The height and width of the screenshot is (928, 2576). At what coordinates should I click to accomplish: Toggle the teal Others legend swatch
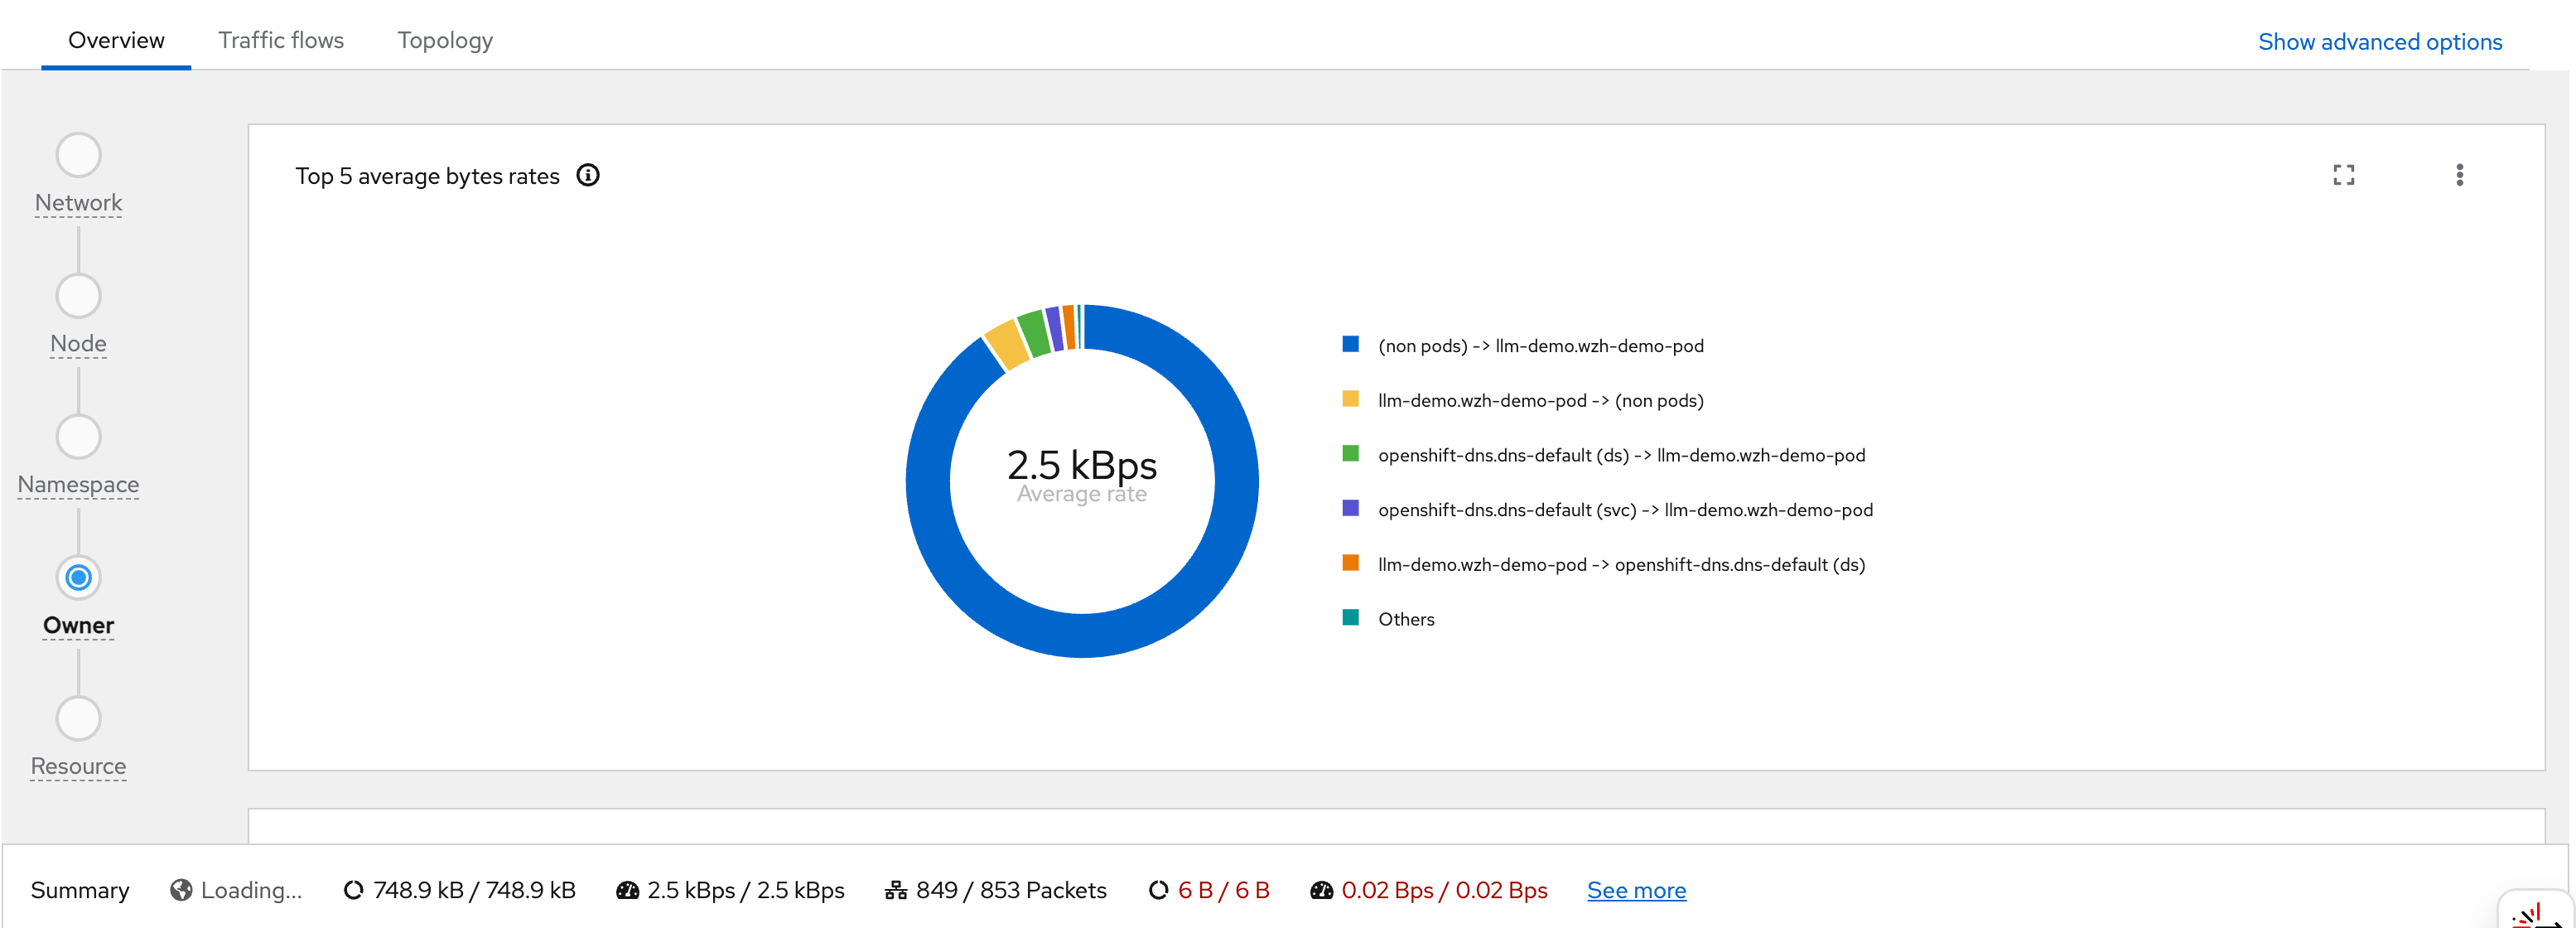[x=1350, y=617]
